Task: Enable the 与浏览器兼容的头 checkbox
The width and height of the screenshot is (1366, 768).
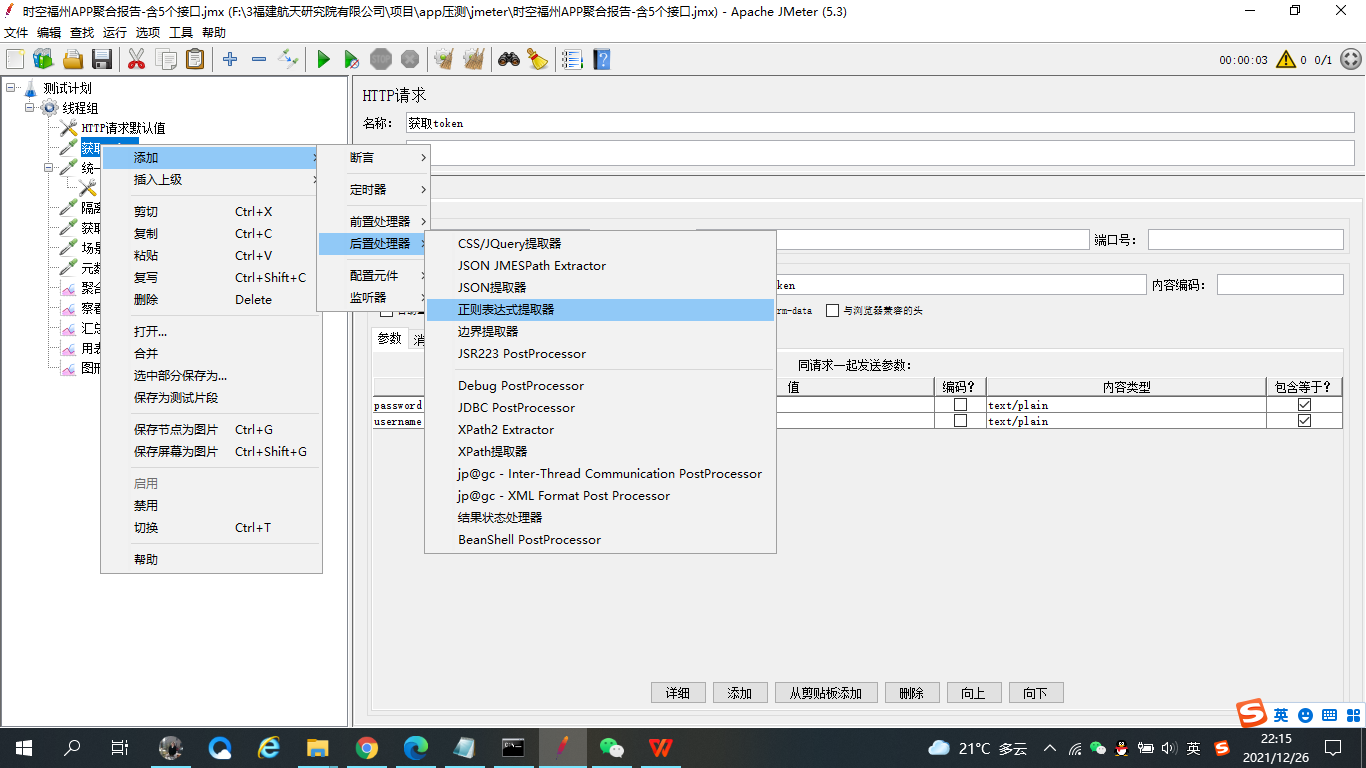Action: [832, 311]
